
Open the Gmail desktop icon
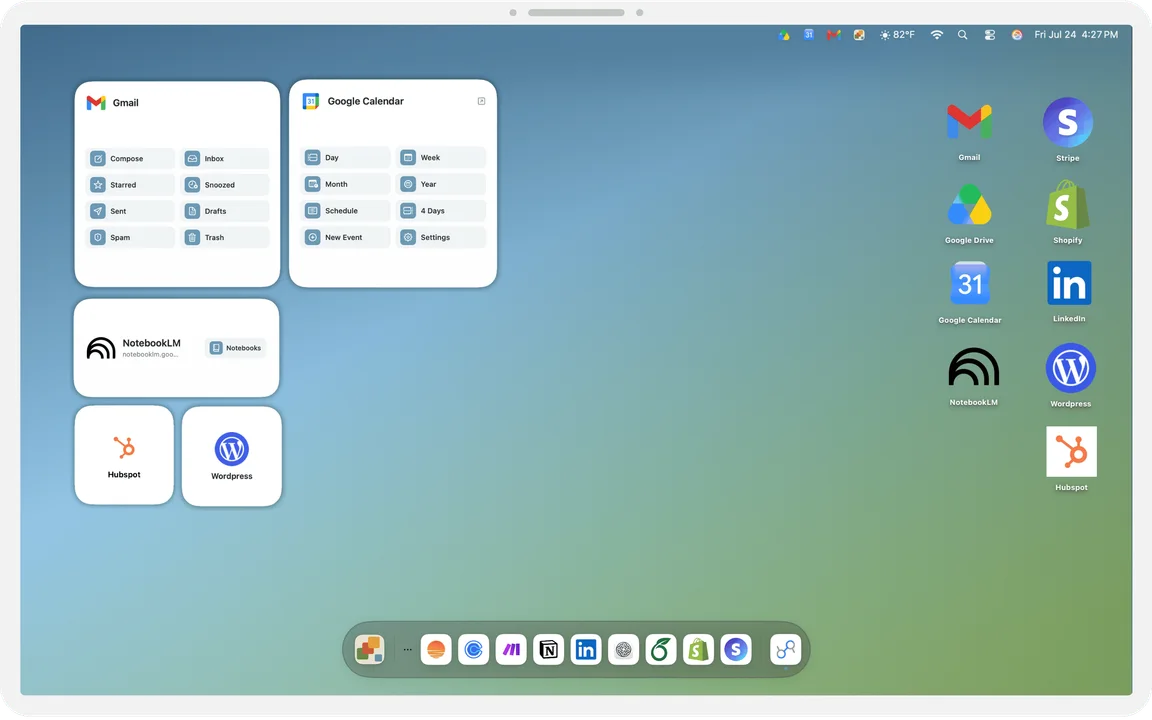[969, 123]
